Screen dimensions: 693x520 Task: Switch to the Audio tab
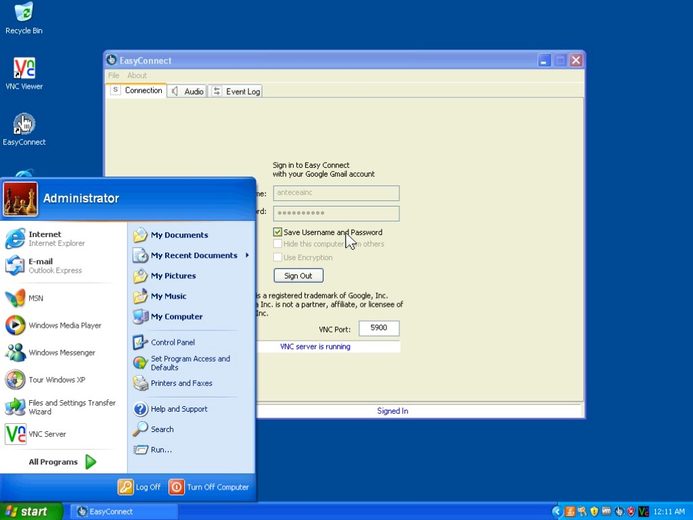(x=188, y=91)
